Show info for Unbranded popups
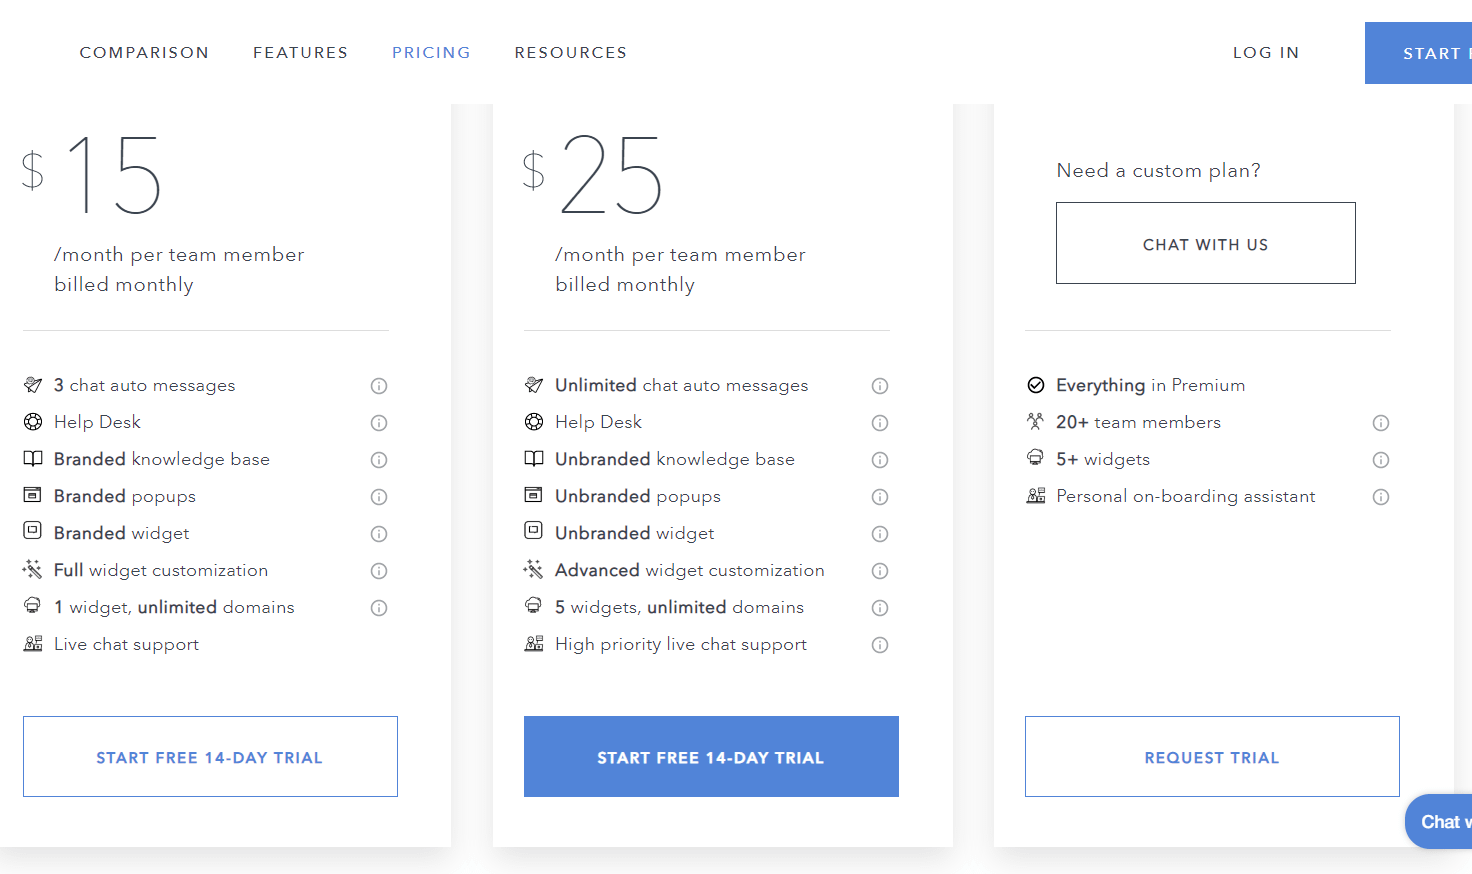Screen dimensions: 1472x874 tap(880, 497)
